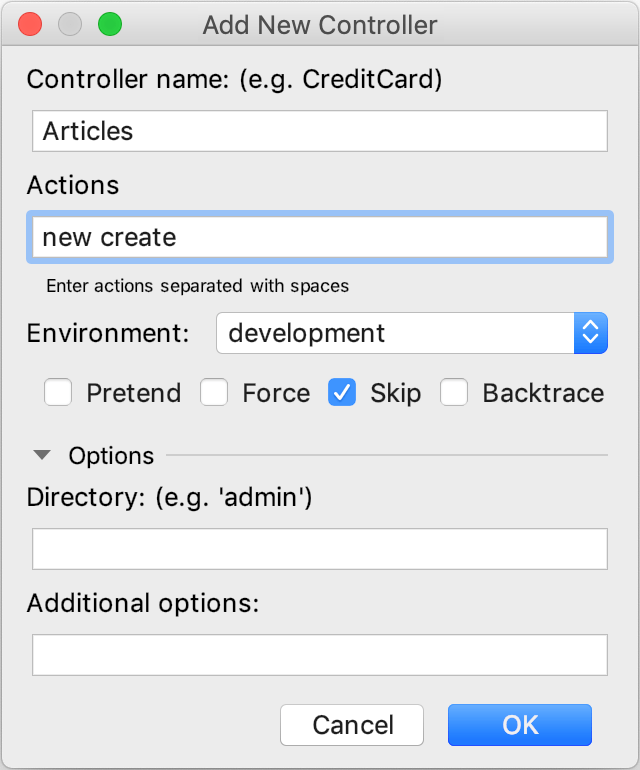Open the Environment dropdown showing development
This screenshot has height=770, width=640.
click(411, 333)
